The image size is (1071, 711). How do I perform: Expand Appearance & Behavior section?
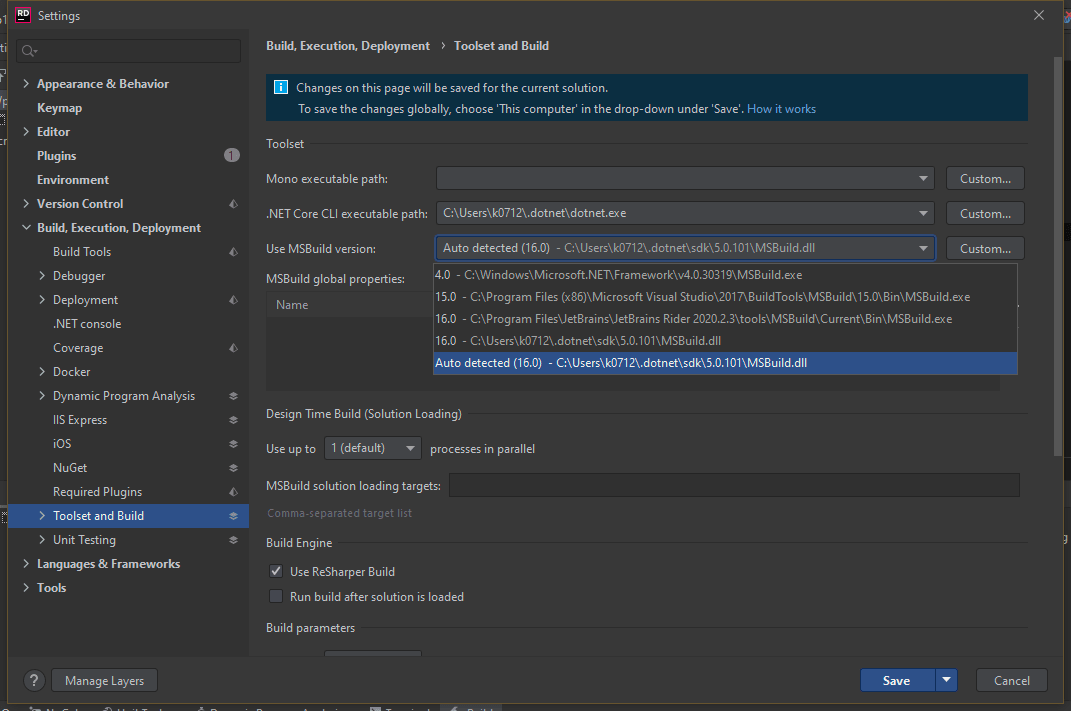26,83
